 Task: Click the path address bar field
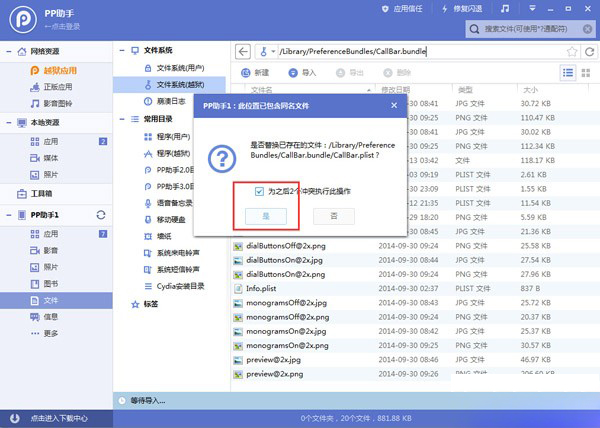click(x=421, y=51)
